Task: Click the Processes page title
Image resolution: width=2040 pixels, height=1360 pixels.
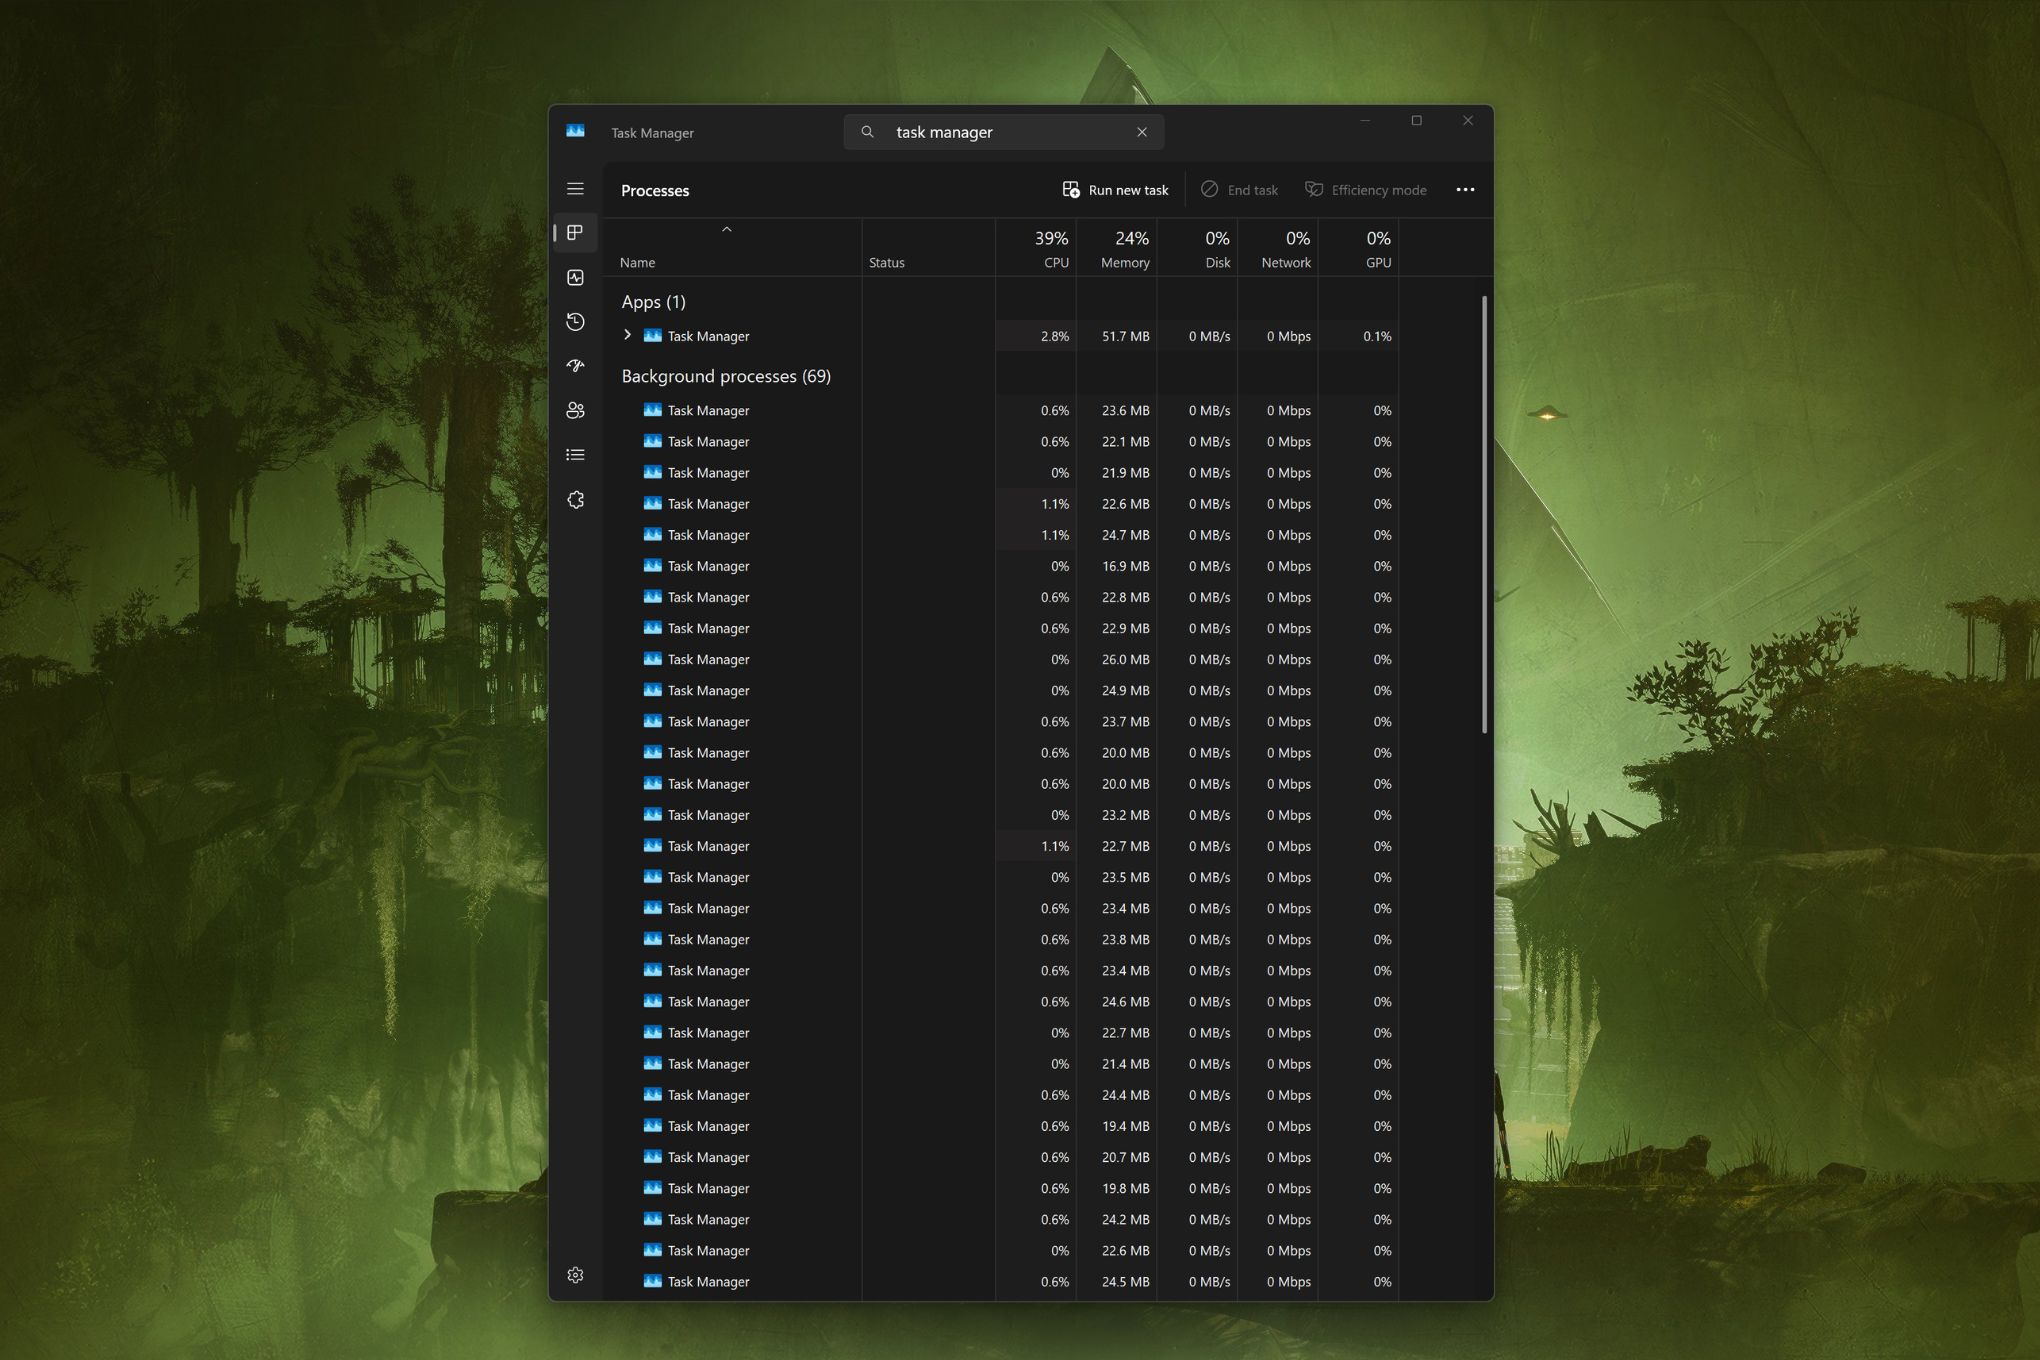Action: pyautogui.click(x=655, y=190)
